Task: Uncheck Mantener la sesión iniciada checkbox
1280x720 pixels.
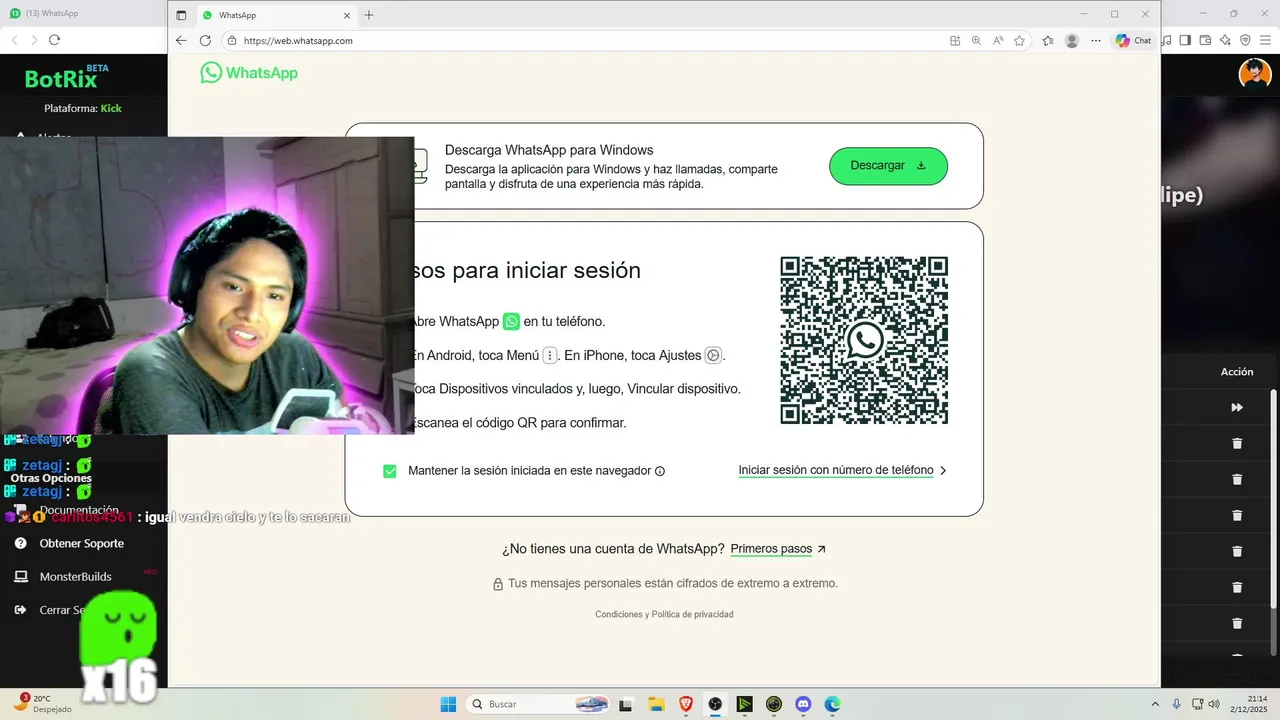Action: [x=390, y=471]
